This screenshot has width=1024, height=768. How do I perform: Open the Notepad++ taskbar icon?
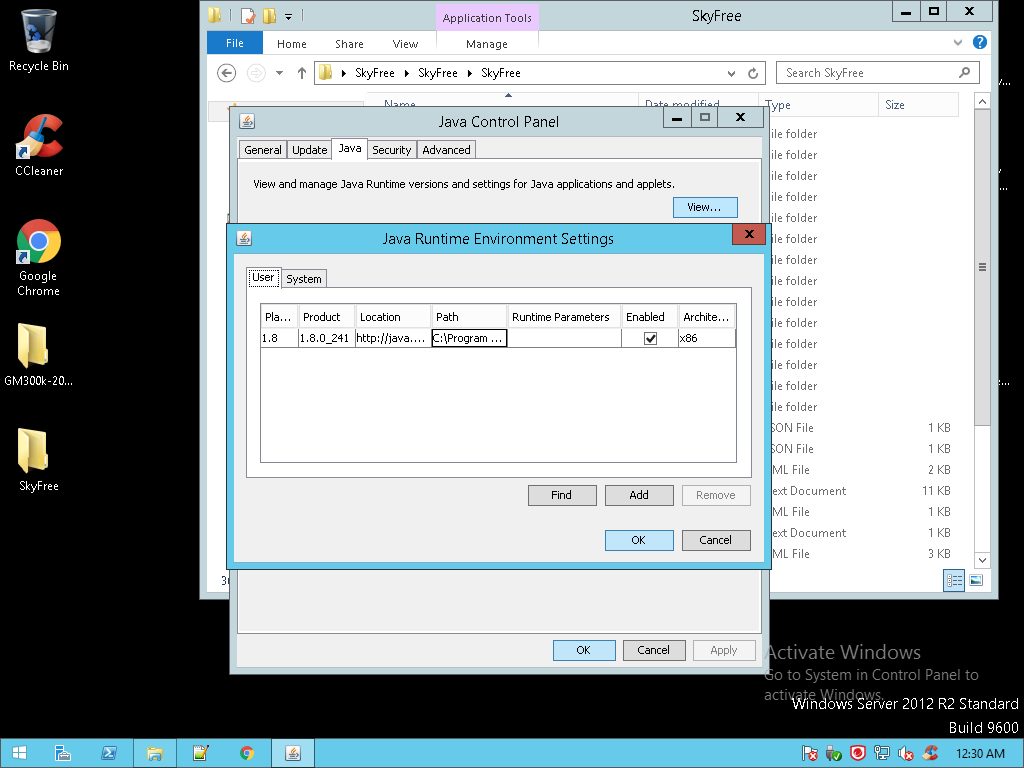200,753
